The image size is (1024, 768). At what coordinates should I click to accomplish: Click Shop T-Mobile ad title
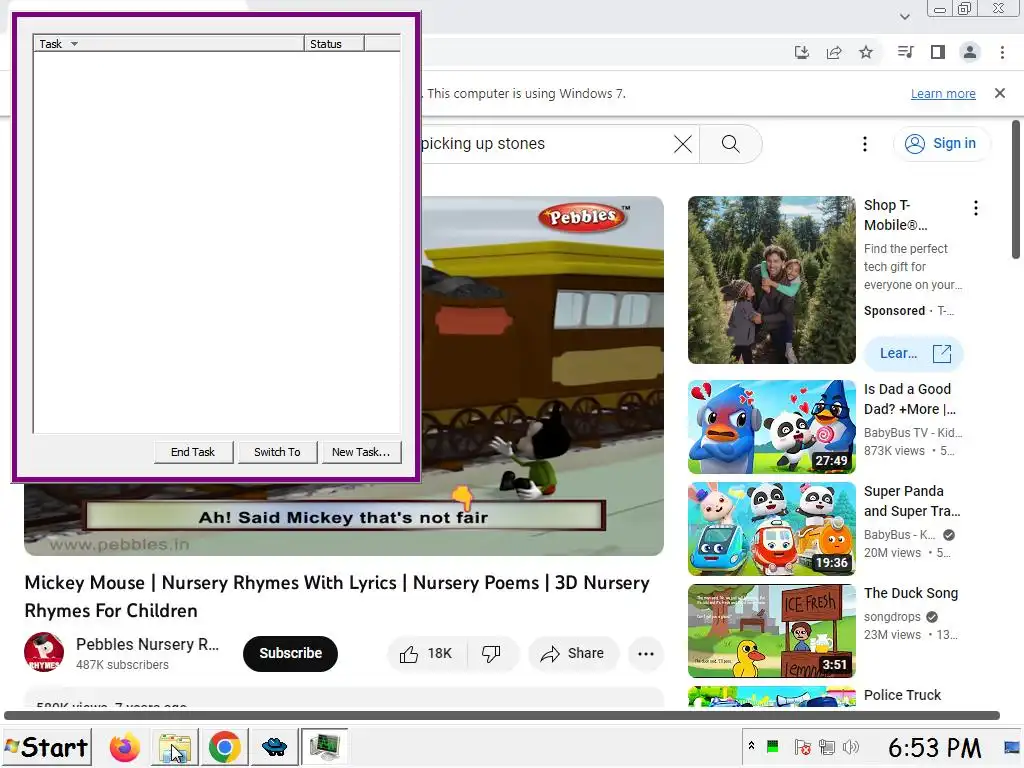click(895, 215)
